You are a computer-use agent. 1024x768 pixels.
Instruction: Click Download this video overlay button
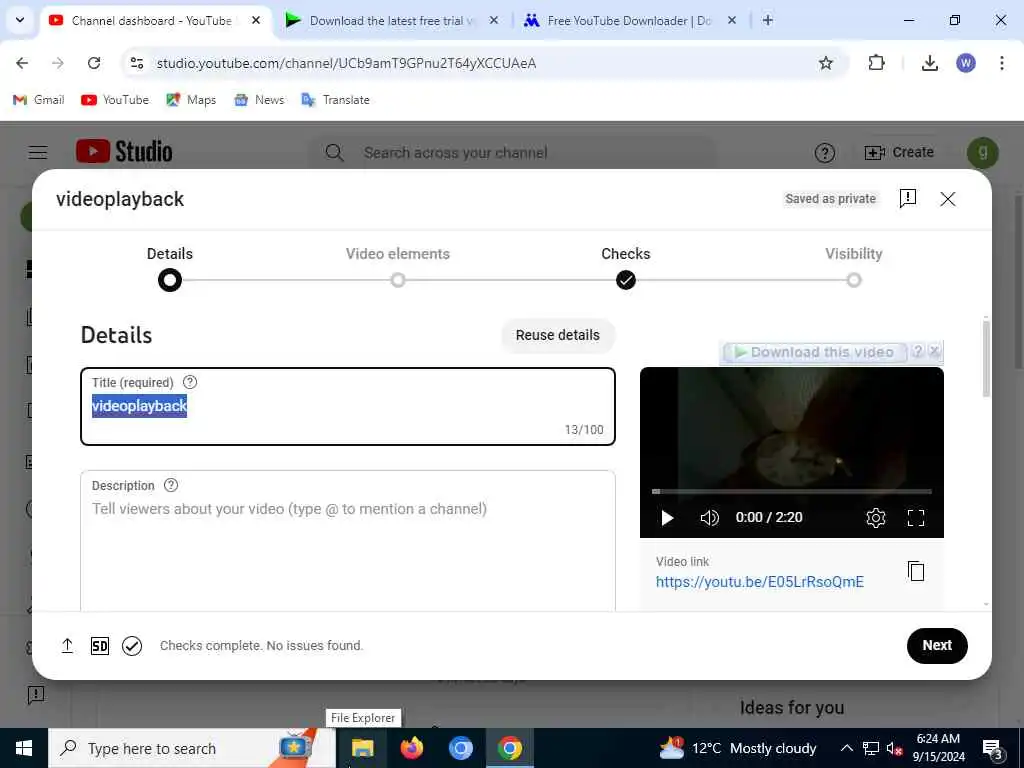[814, 353]
